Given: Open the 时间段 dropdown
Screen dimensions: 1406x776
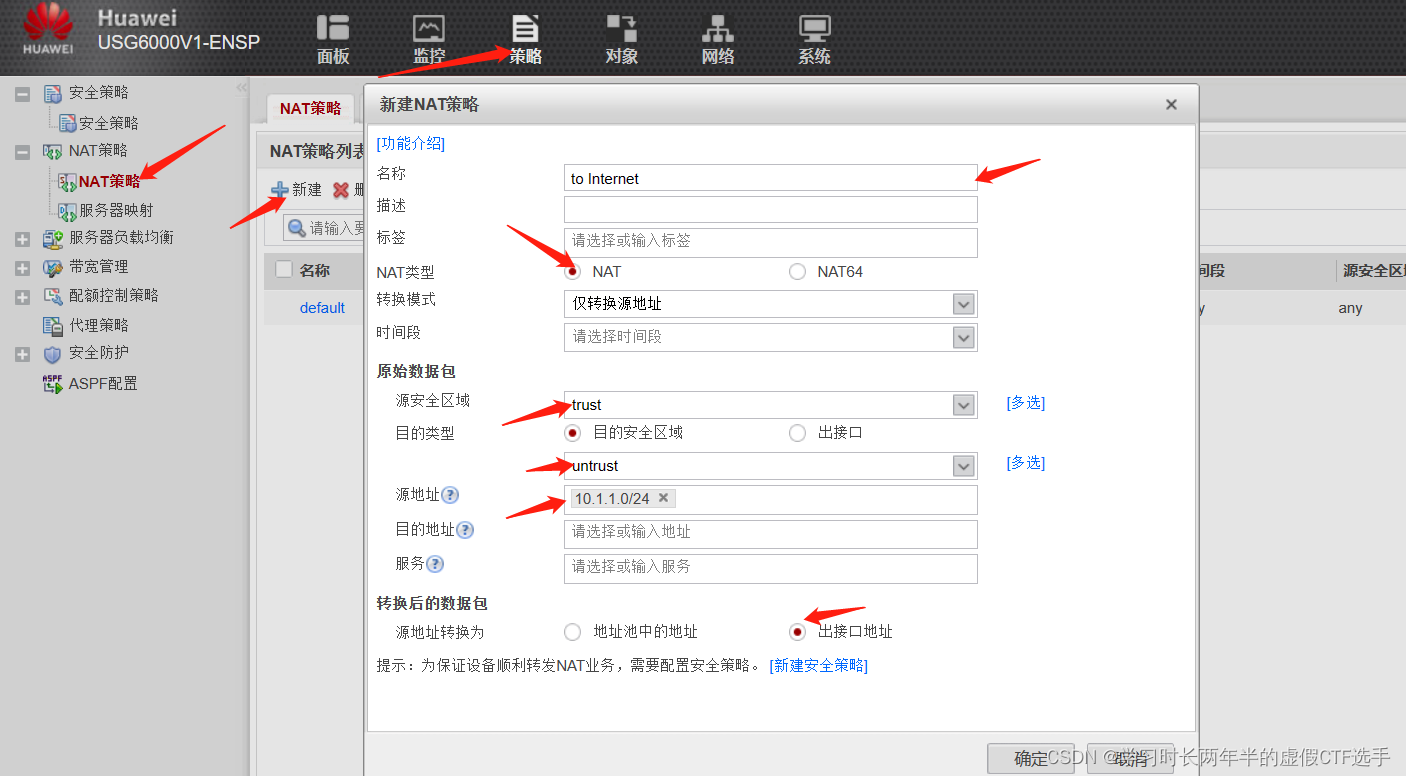Looking at the screenshot, I should (963, 337).
